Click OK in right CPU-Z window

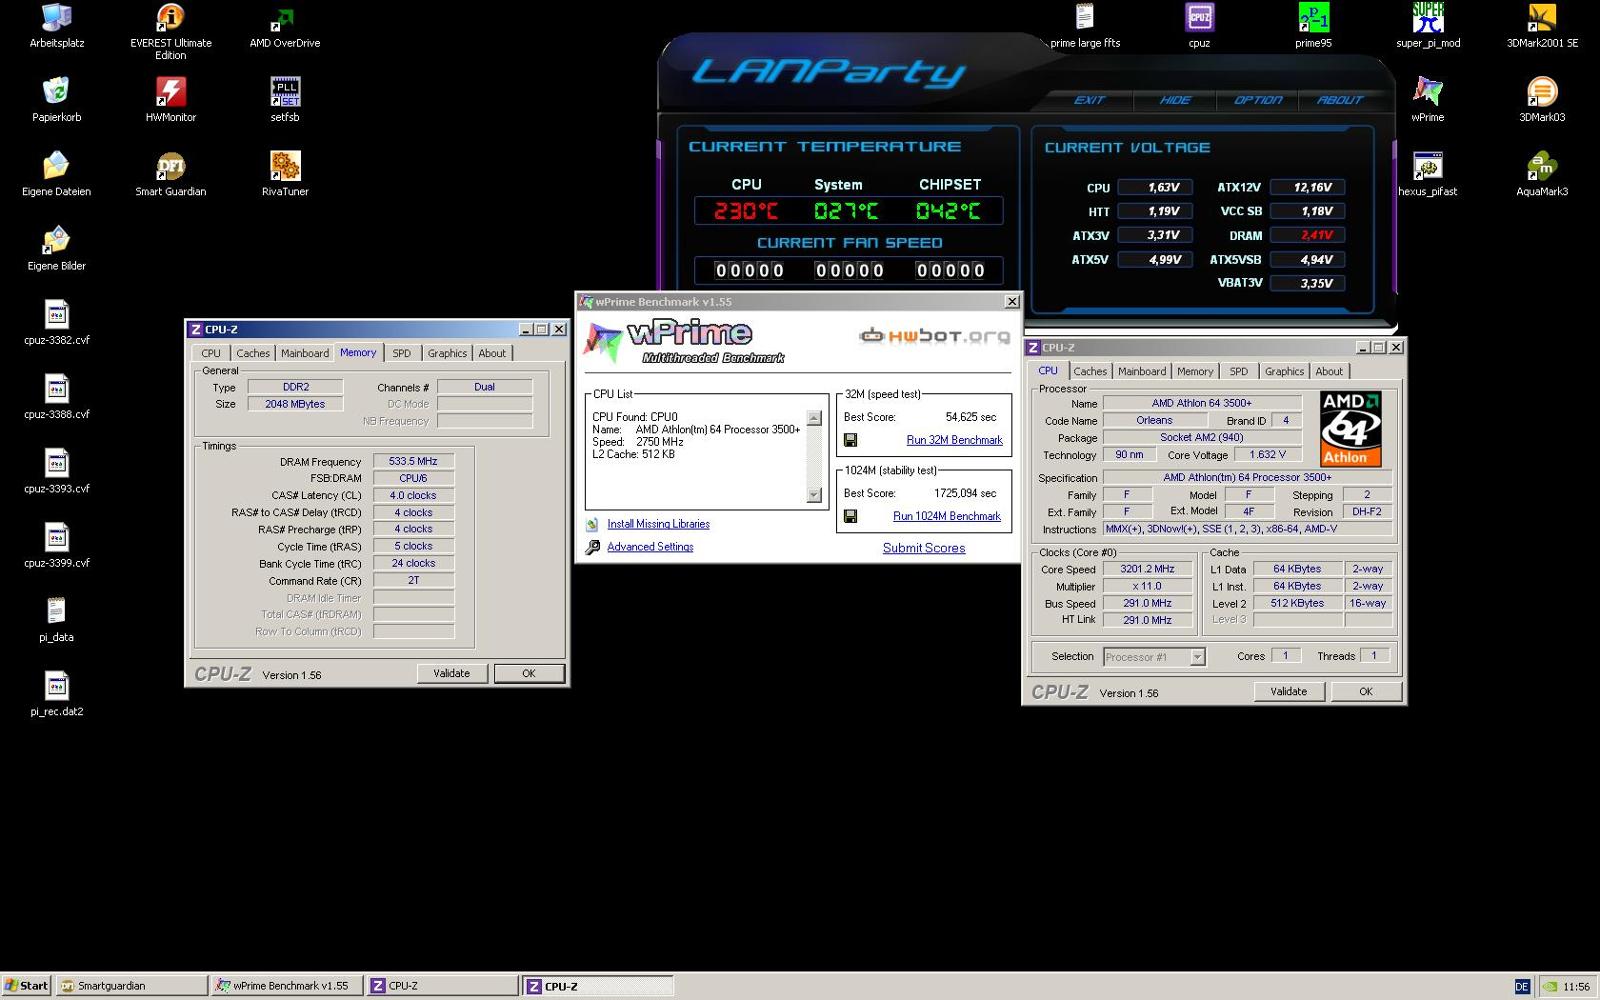click(1366, 691)
